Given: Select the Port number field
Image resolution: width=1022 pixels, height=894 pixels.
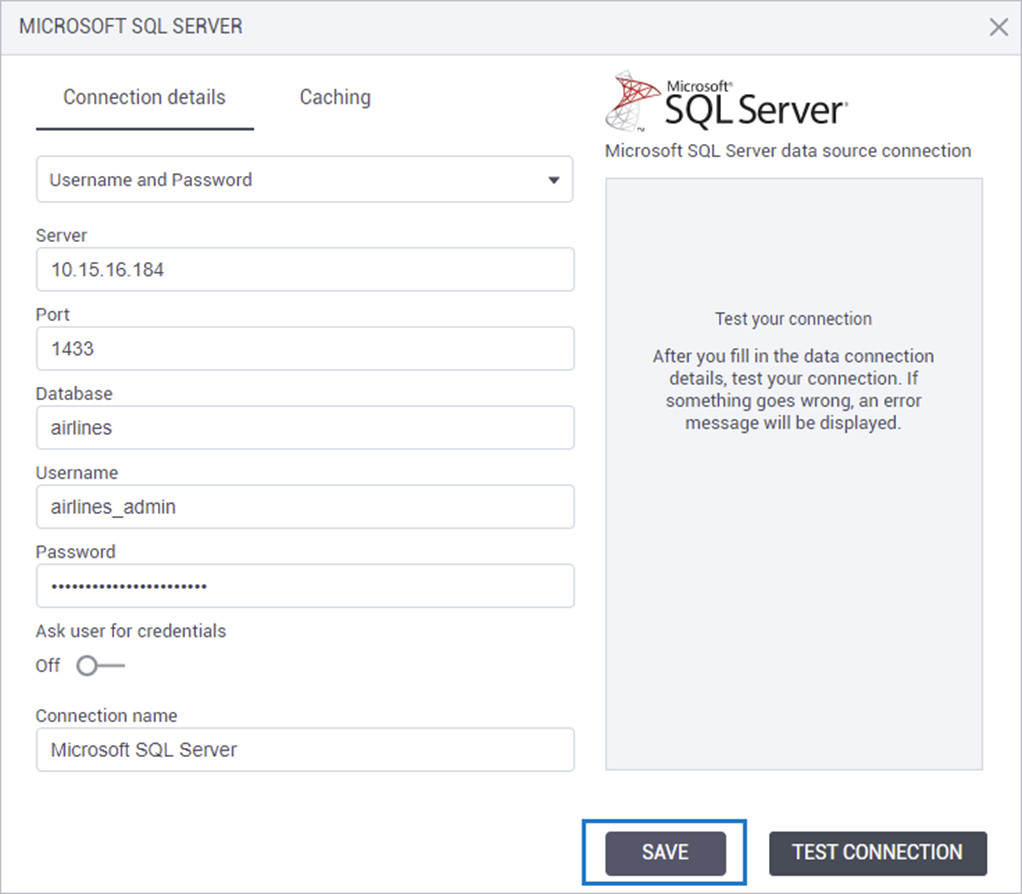Looking at the screenshot, I should (x=305, y=348).
